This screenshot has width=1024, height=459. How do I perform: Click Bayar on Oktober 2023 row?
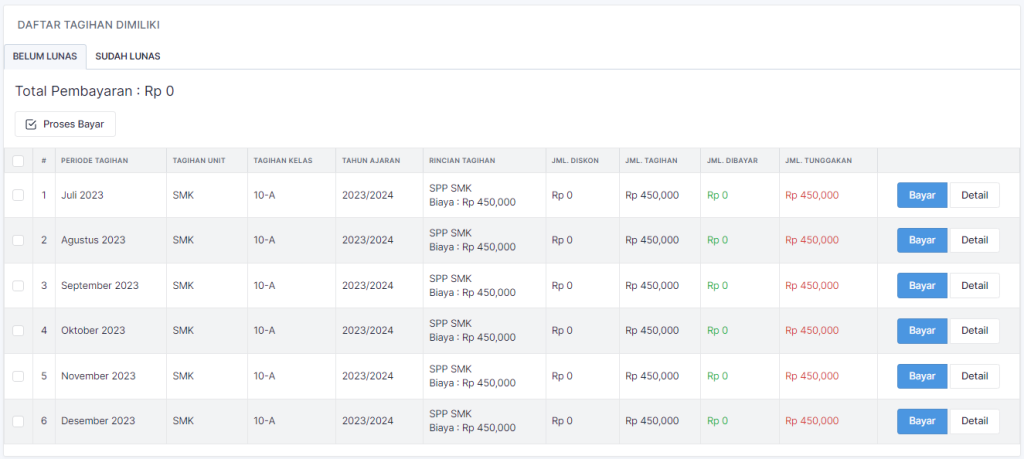tap(921, 330)
